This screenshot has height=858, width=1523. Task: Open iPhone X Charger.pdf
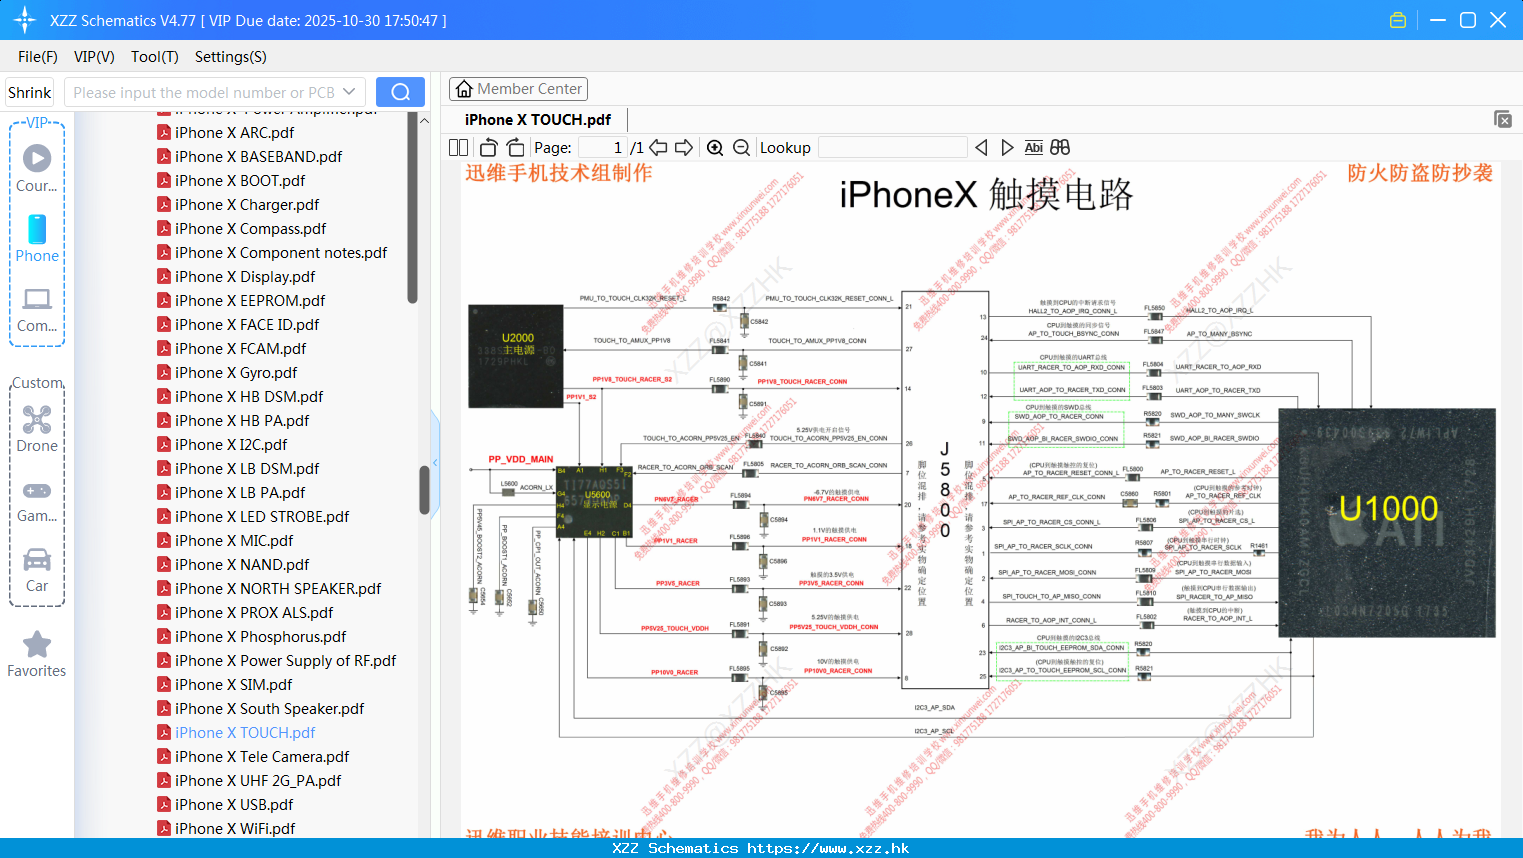coord(247,204)
